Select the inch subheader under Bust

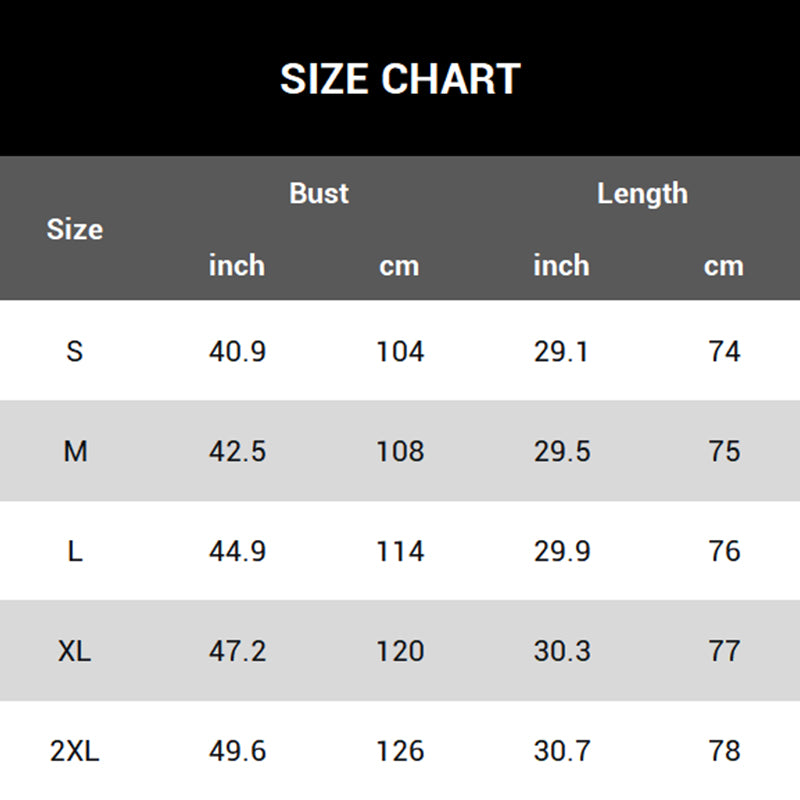(237, 266)
